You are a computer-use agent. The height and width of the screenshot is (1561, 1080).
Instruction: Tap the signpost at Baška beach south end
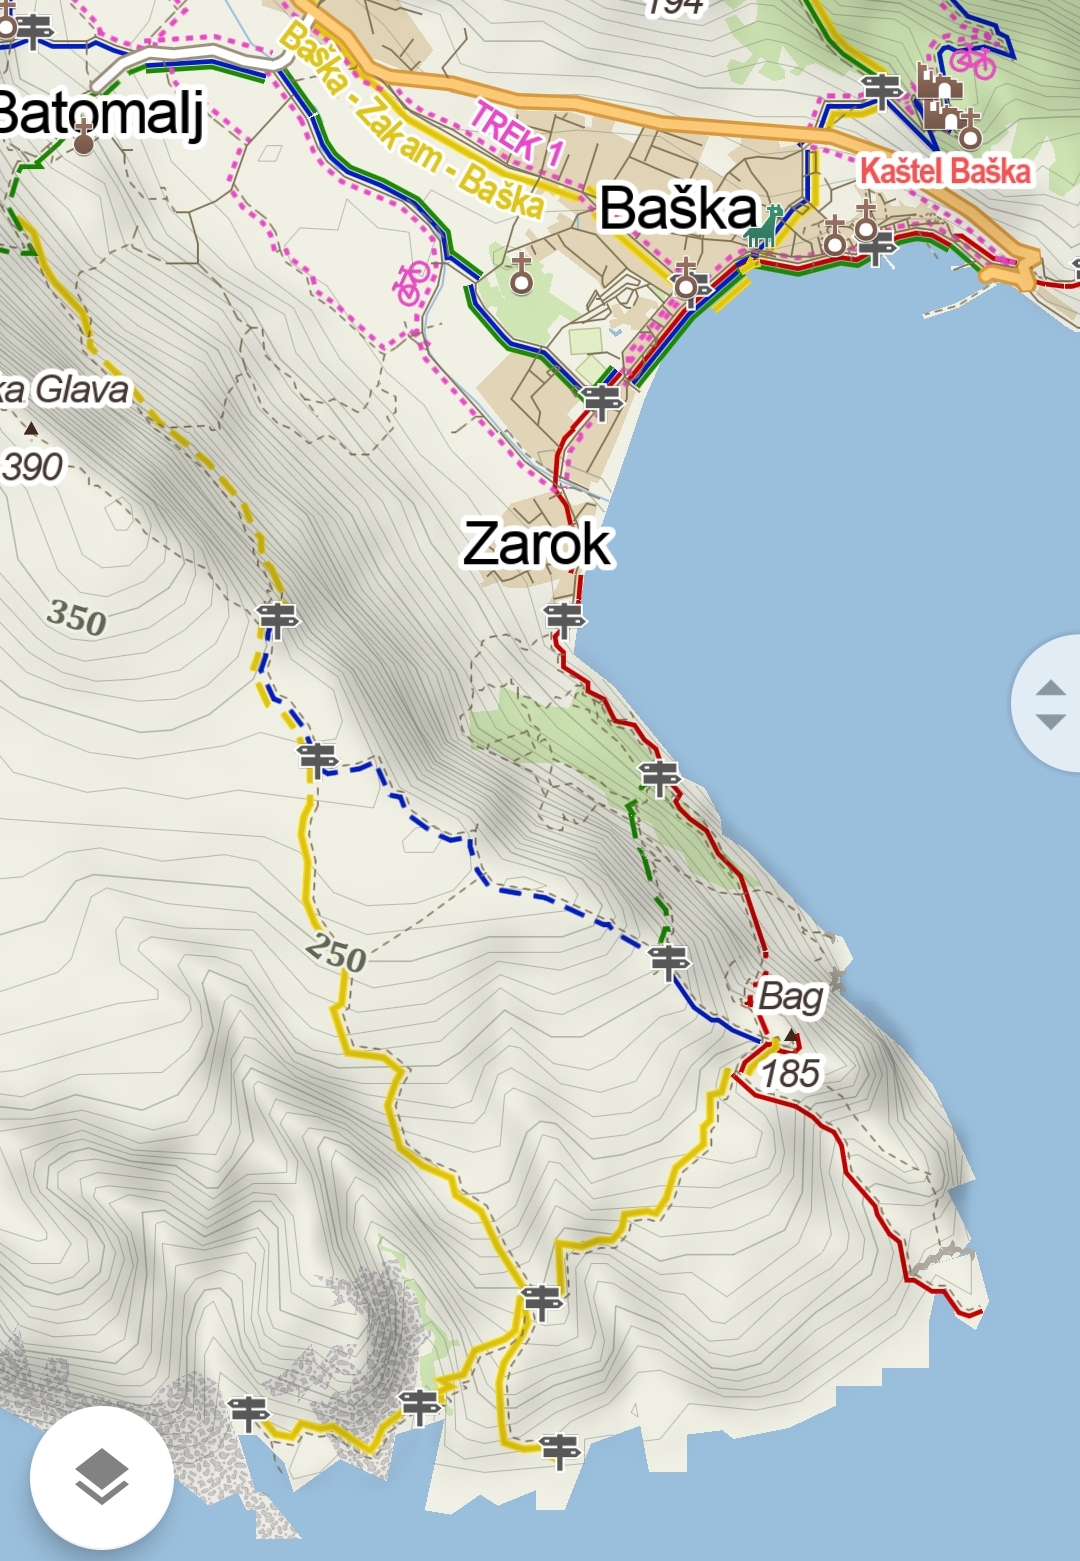602,401
